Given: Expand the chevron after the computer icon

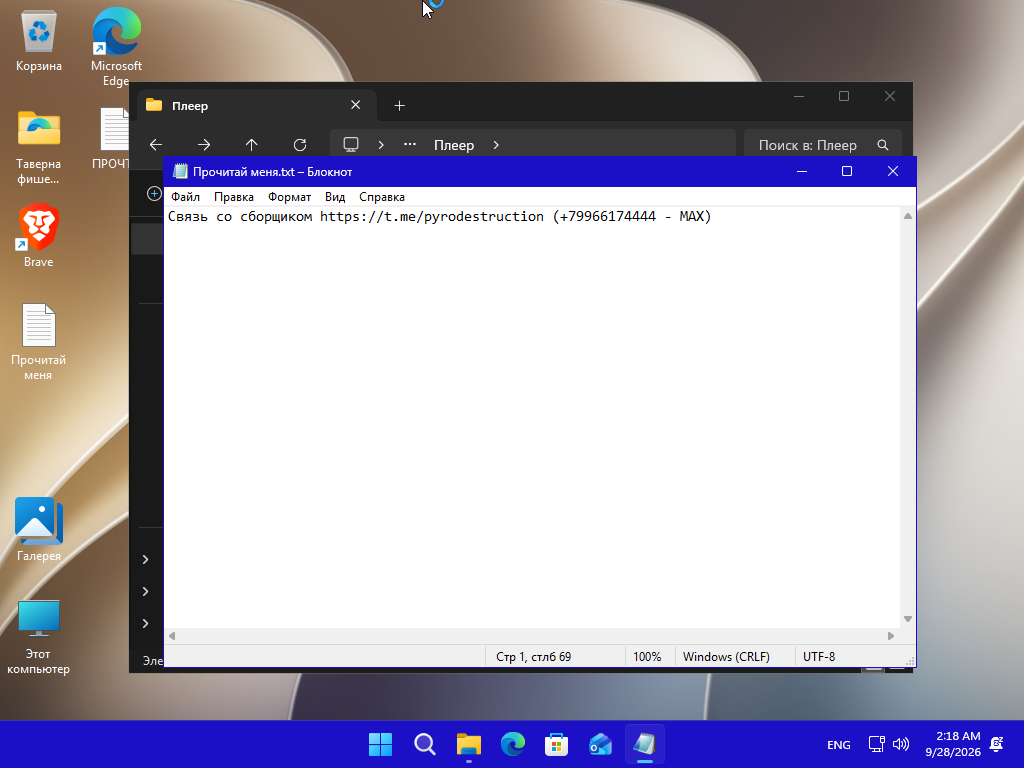Looking at the screenshot, I should pos(381,145).
